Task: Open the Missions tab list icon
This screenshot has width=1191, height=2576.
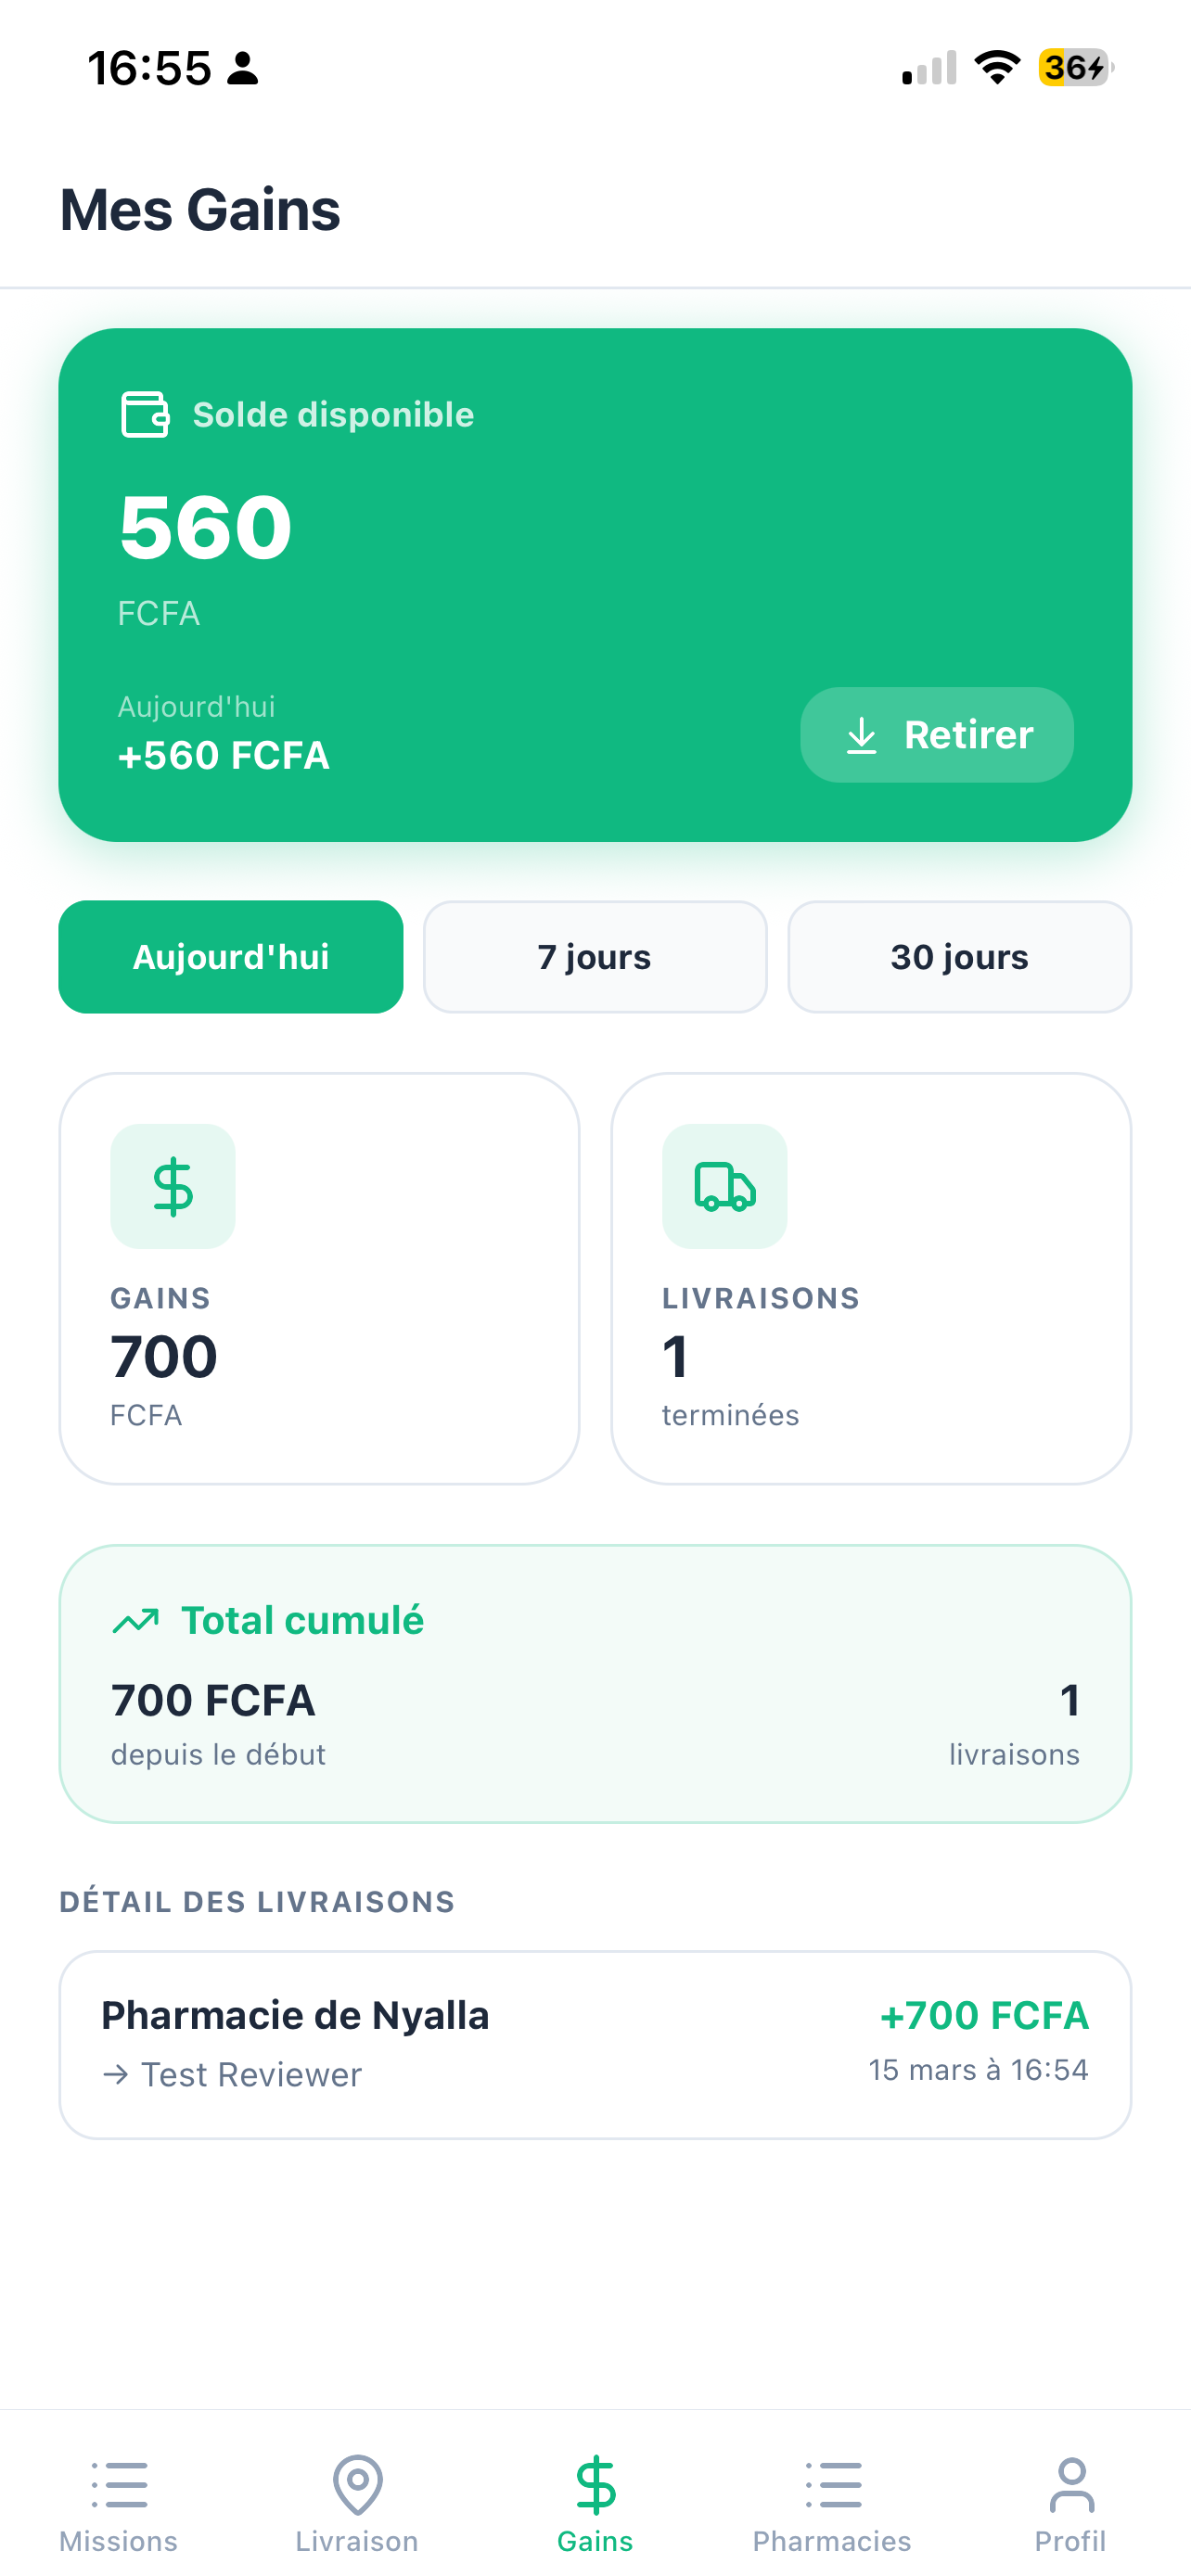Action: point(119,2485)
